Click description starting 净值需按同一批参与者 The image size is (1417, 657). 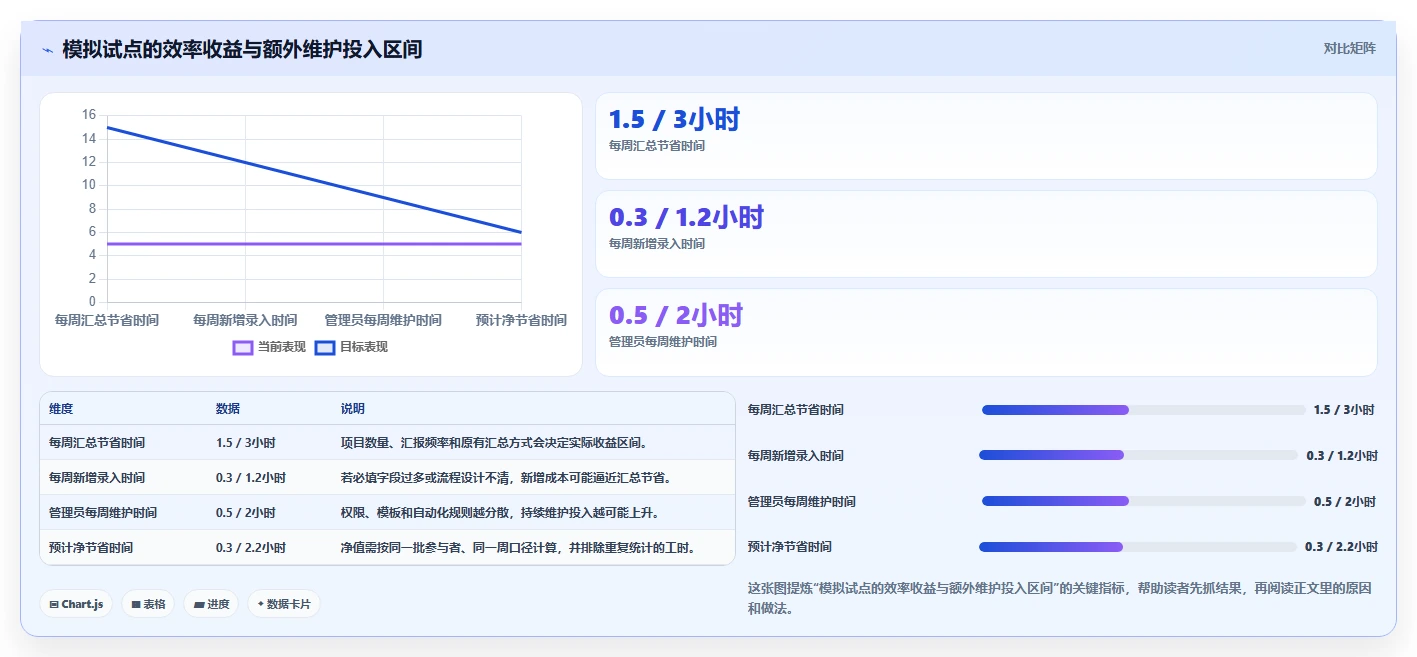[517, 548]
